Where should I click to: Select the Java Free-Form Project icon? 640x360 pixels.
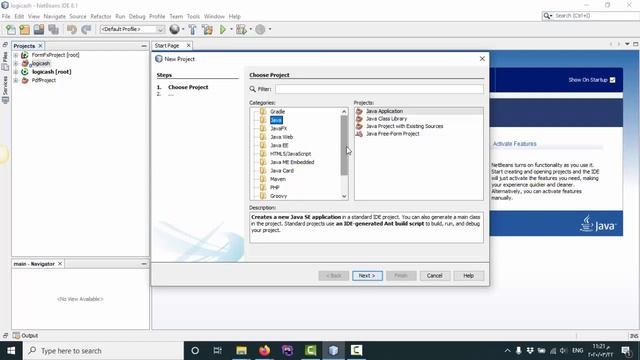[x=359, y=134]
